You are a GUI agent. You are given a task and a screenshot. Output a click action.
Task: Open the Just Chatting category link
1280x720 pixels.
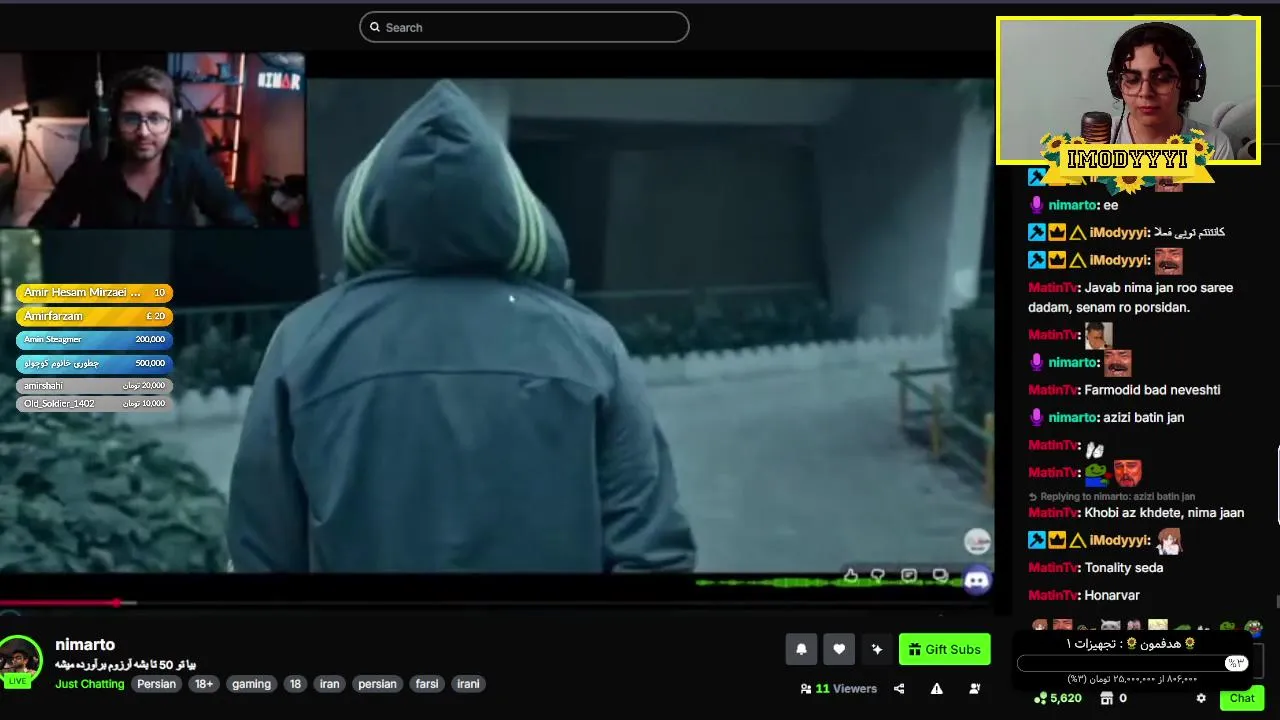pyautogui.click(x=90, y=684)
